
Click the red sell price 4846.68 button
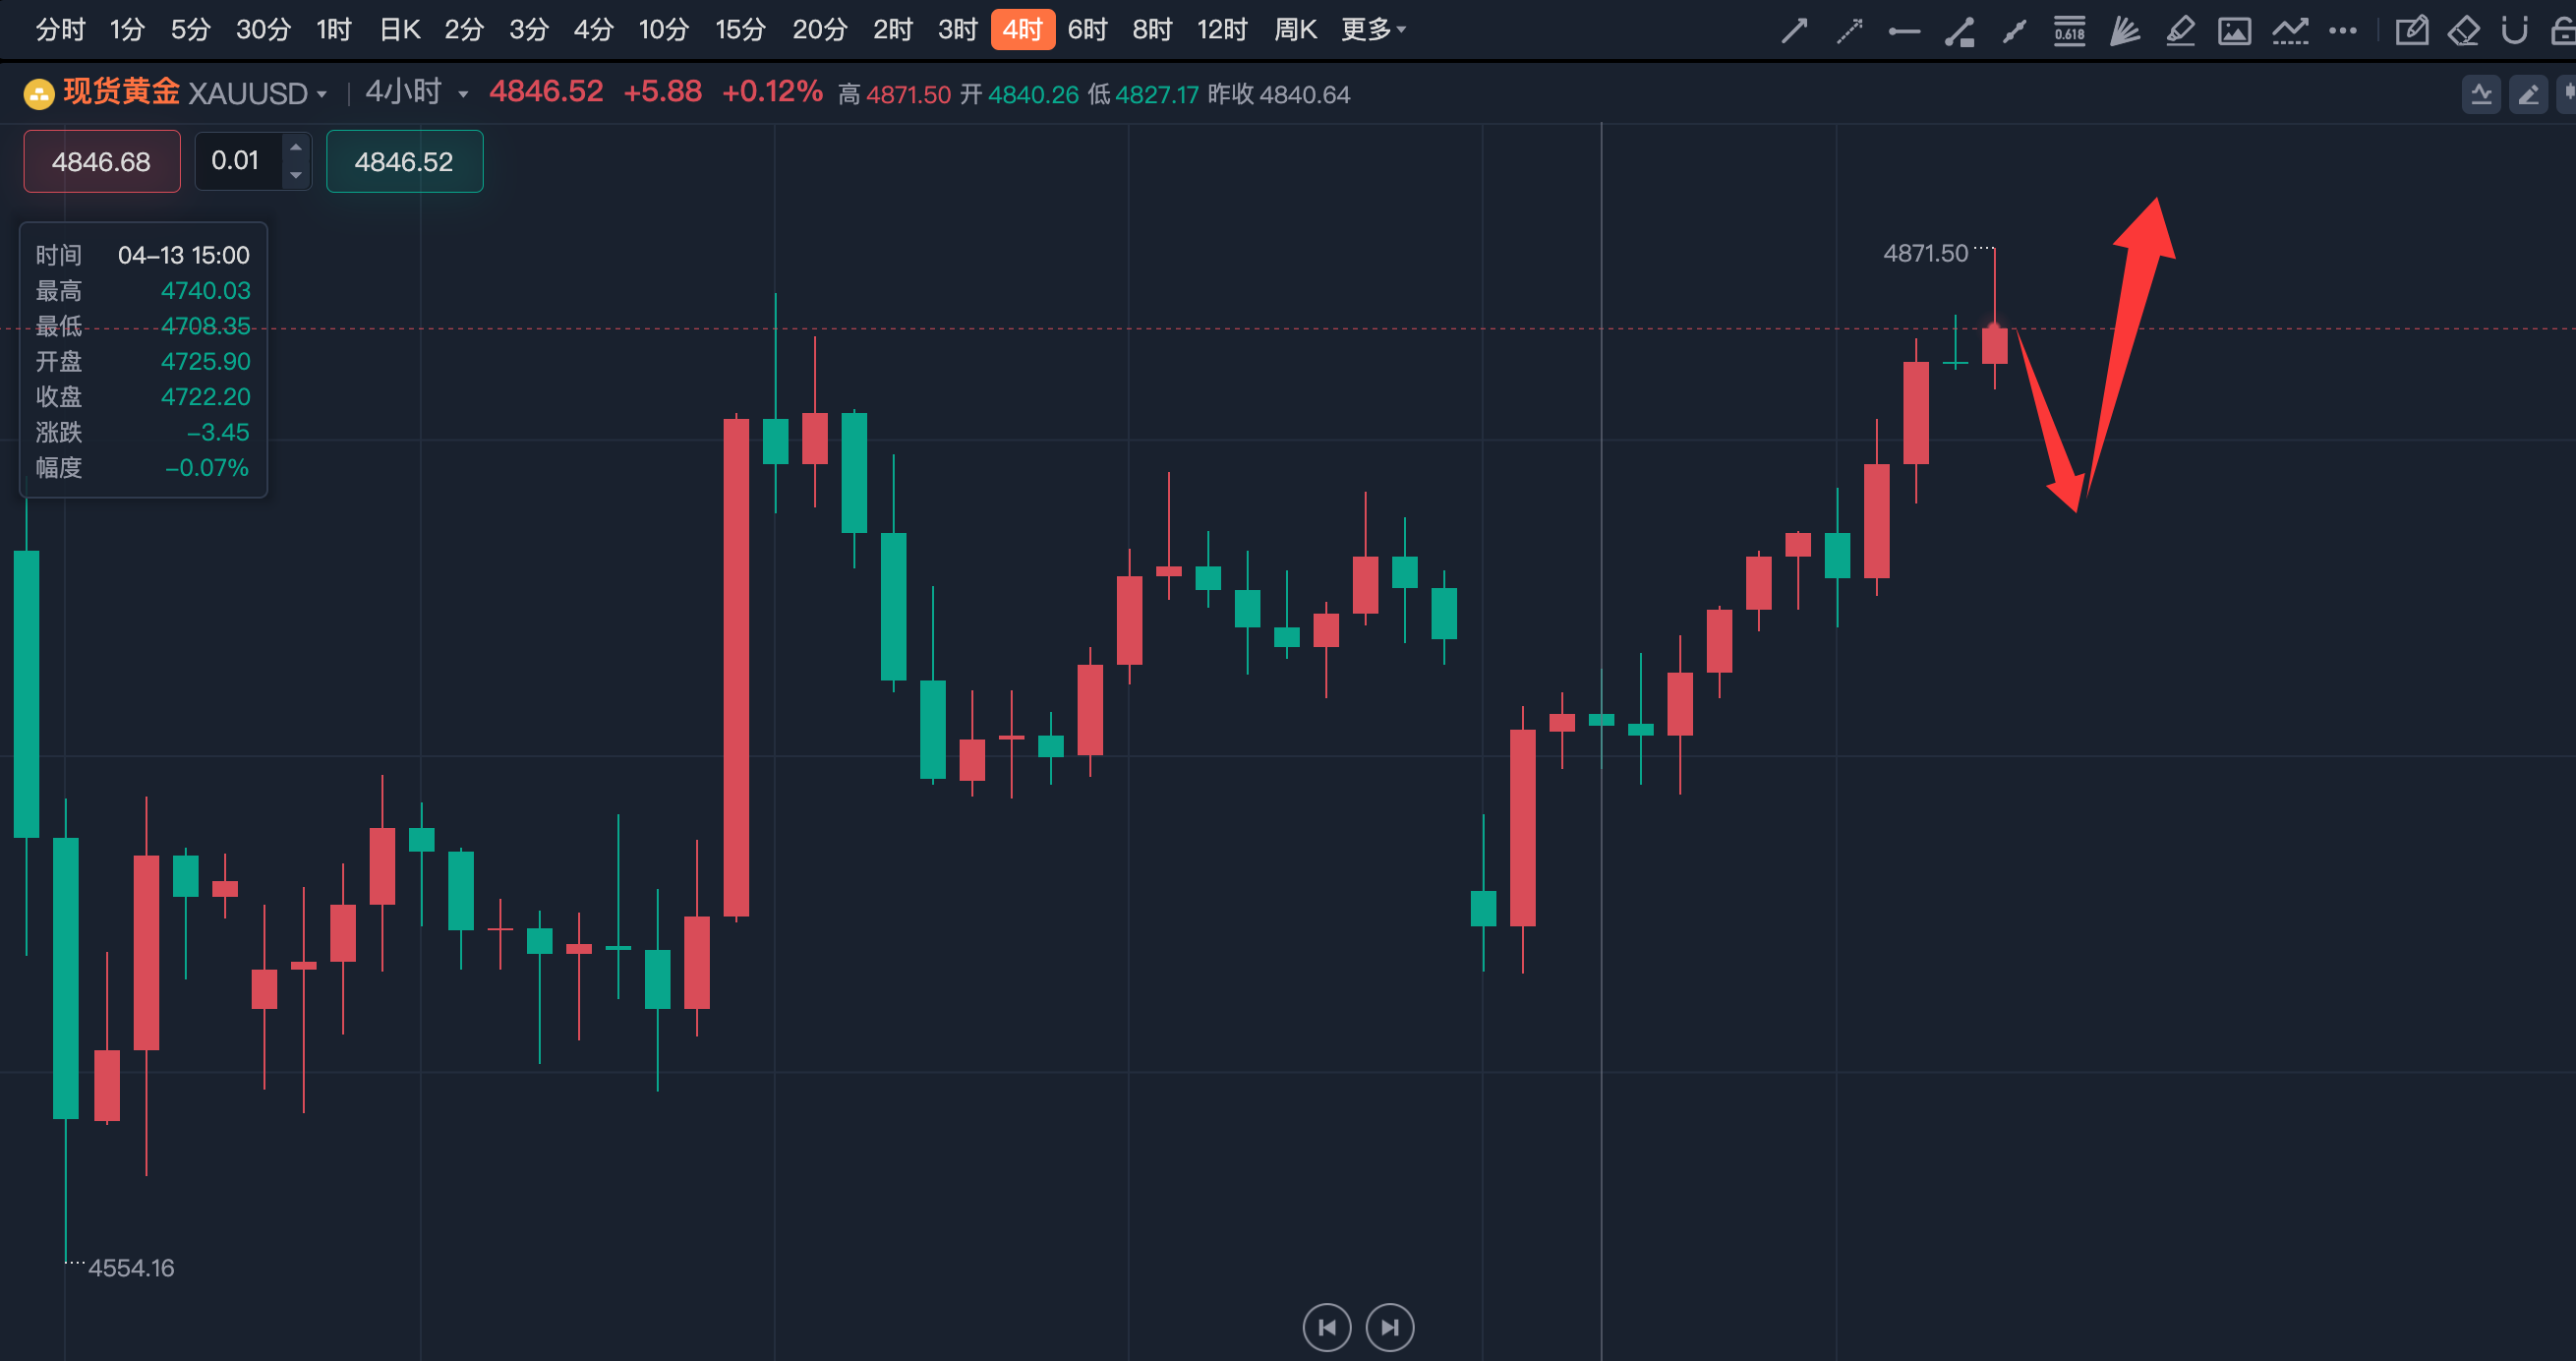101,161
